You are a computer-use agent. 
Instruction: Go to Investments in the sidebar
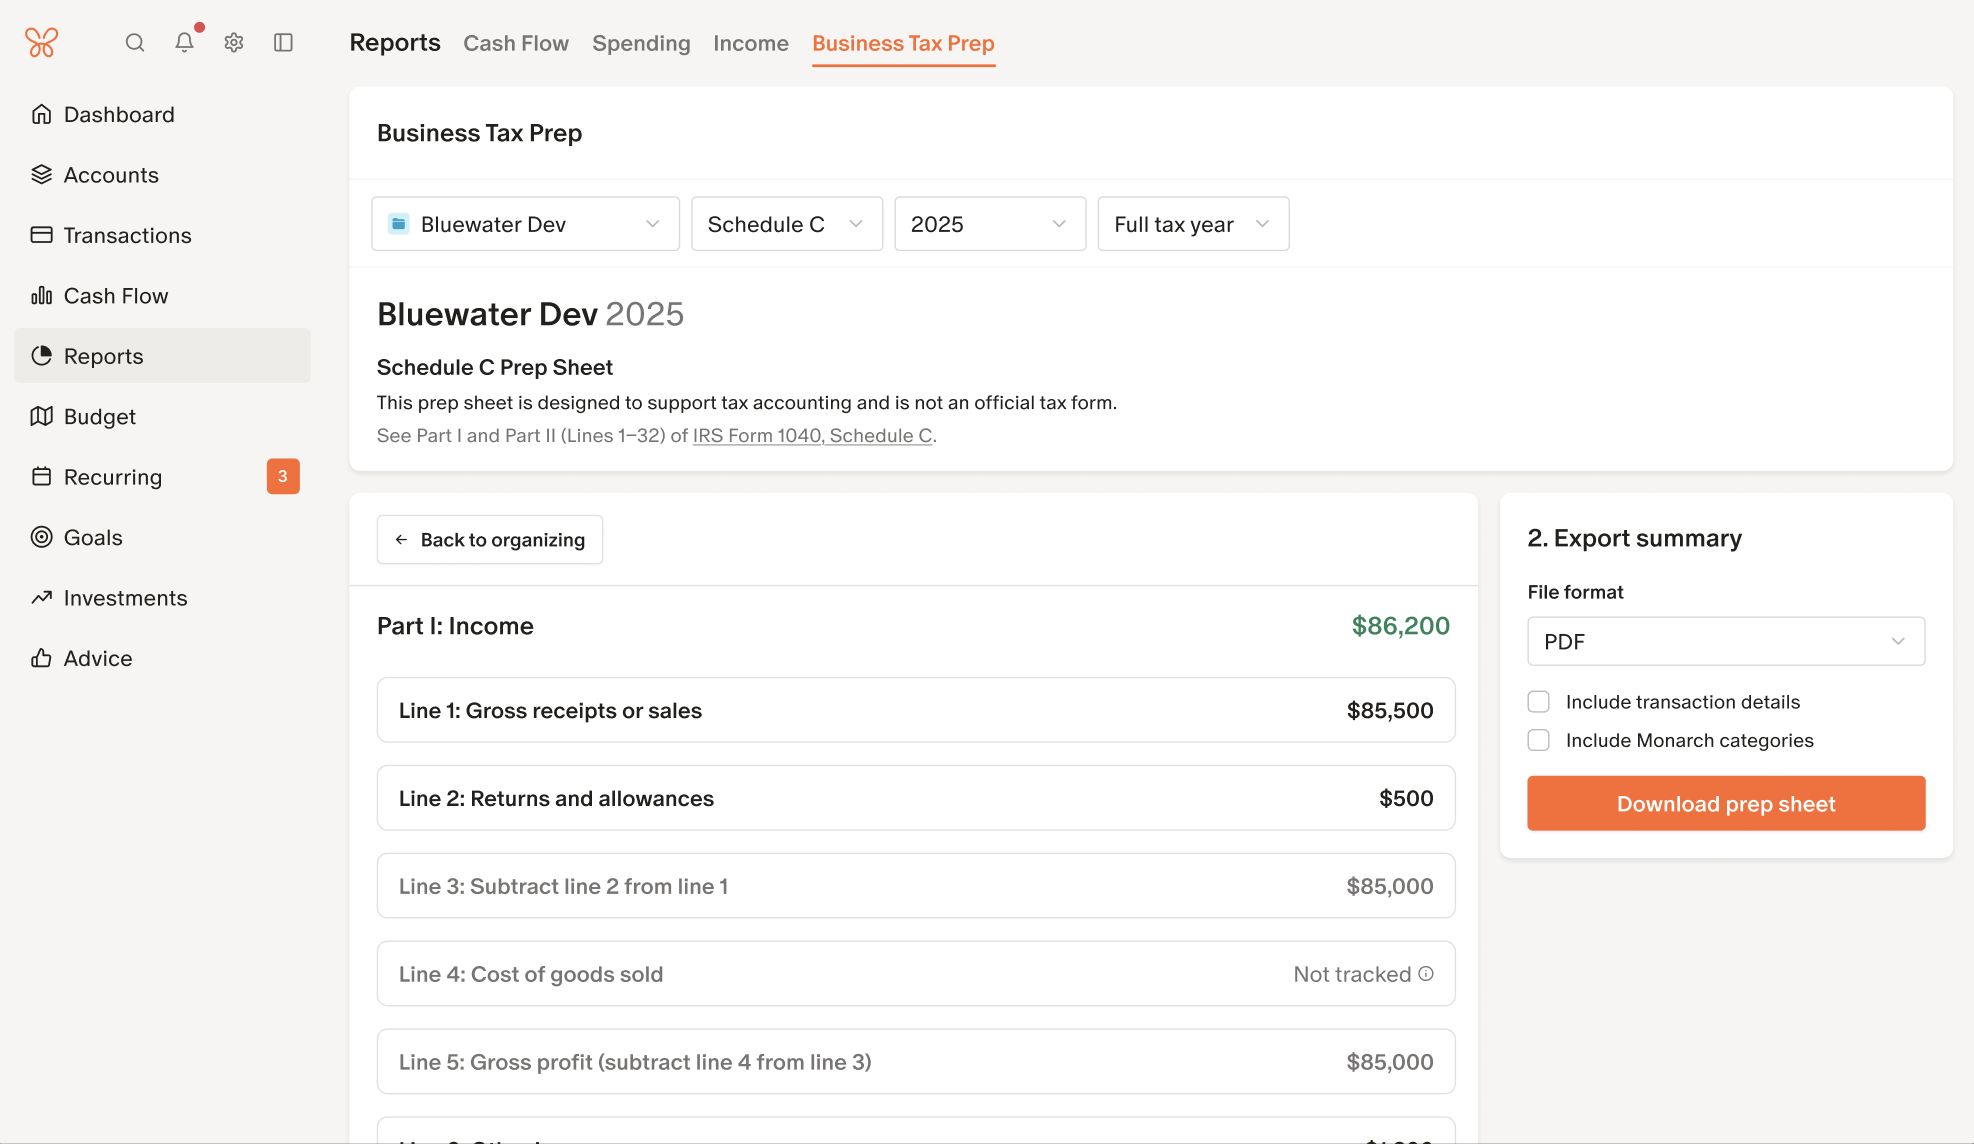click(125, 598)
